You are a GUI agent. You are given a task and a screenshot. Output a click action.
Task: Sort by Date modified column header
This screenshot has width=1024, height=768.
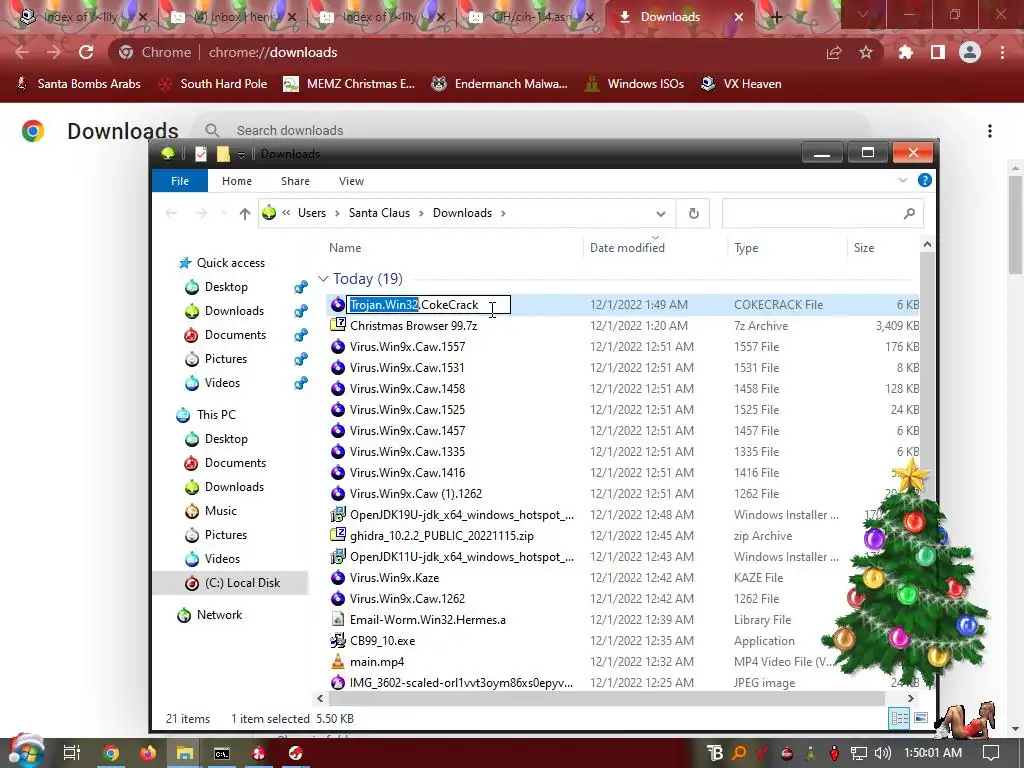(627, 248)
